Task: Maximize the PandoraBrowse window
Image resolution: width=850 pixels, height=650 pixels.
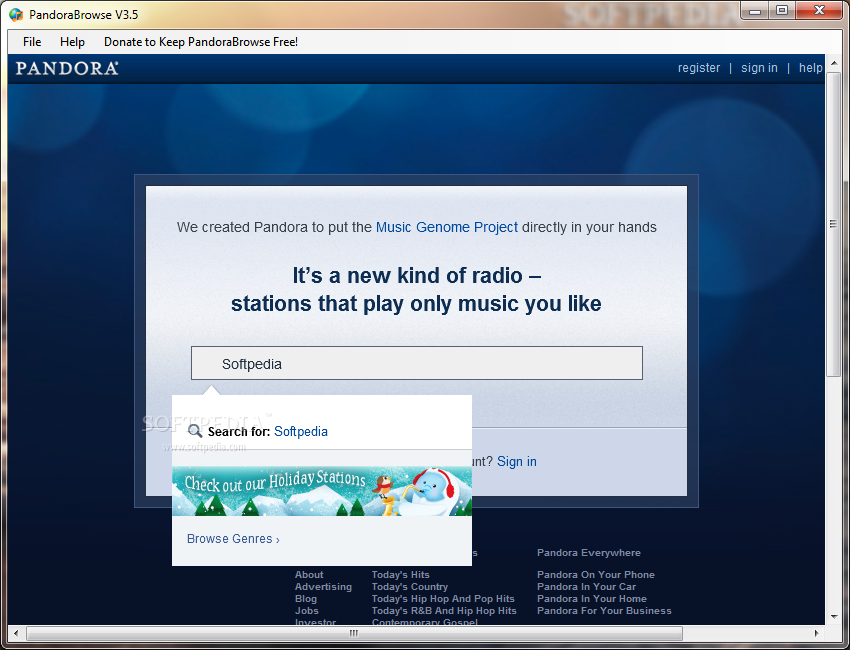Action: [x=782, y=11]
